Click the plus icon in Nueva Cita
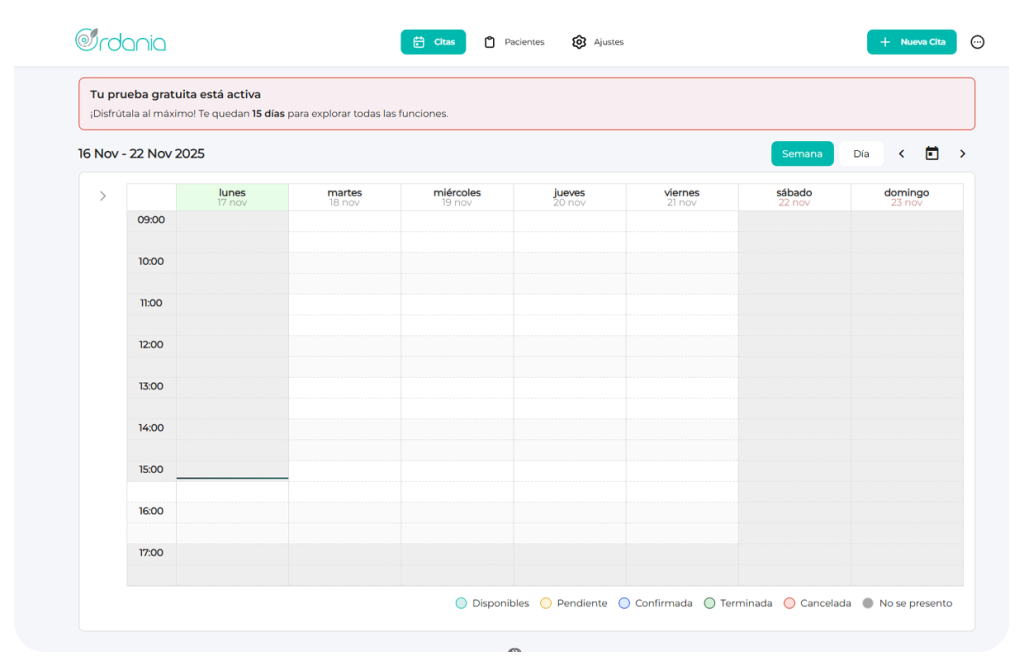1024x661 pixels. (x=885, y=42)
